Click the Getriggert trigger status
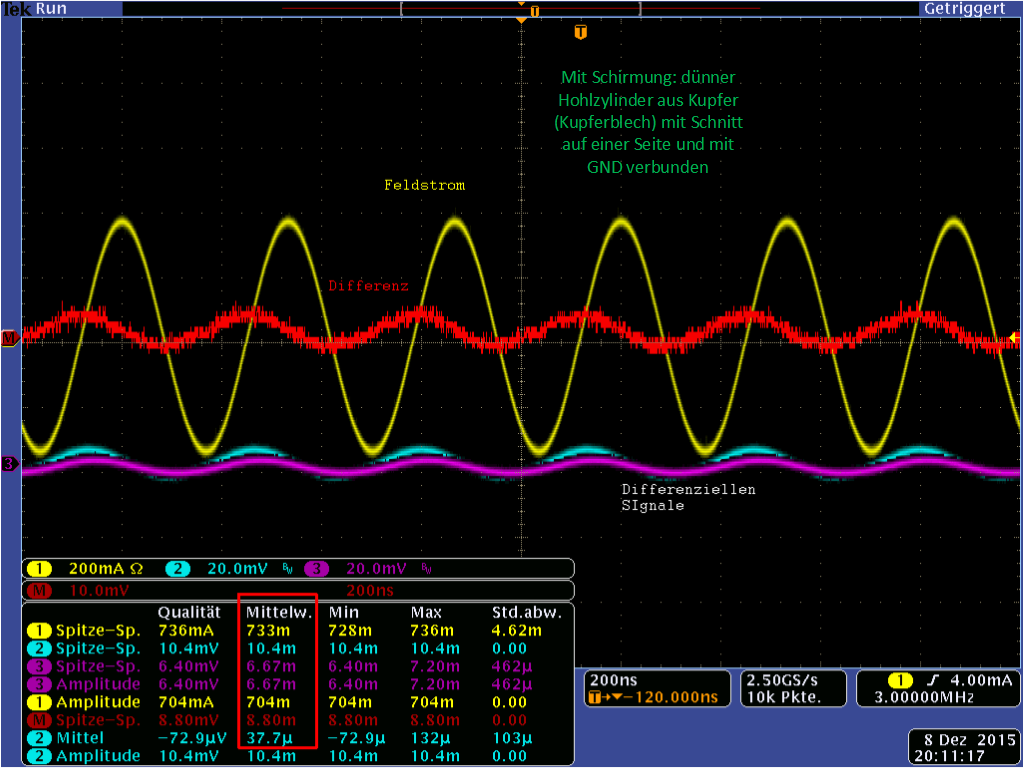Screen dimensions: 1024x768 click(965, 9)
